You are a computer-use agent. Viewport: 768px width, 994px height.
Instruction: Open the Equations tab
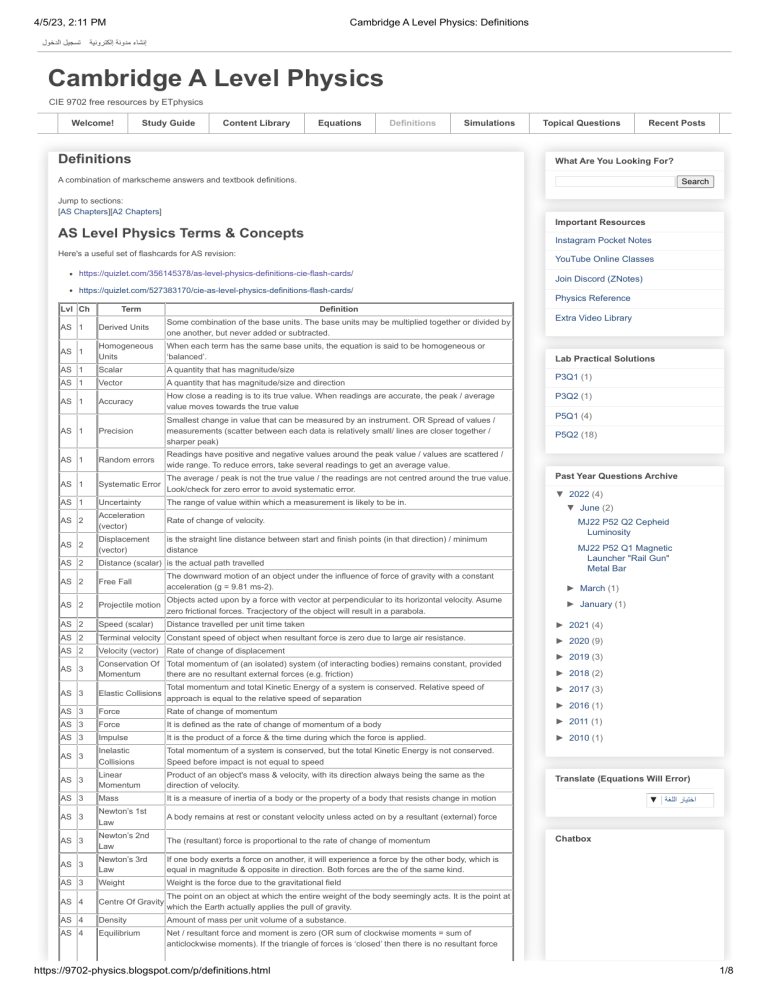[339, 123]
